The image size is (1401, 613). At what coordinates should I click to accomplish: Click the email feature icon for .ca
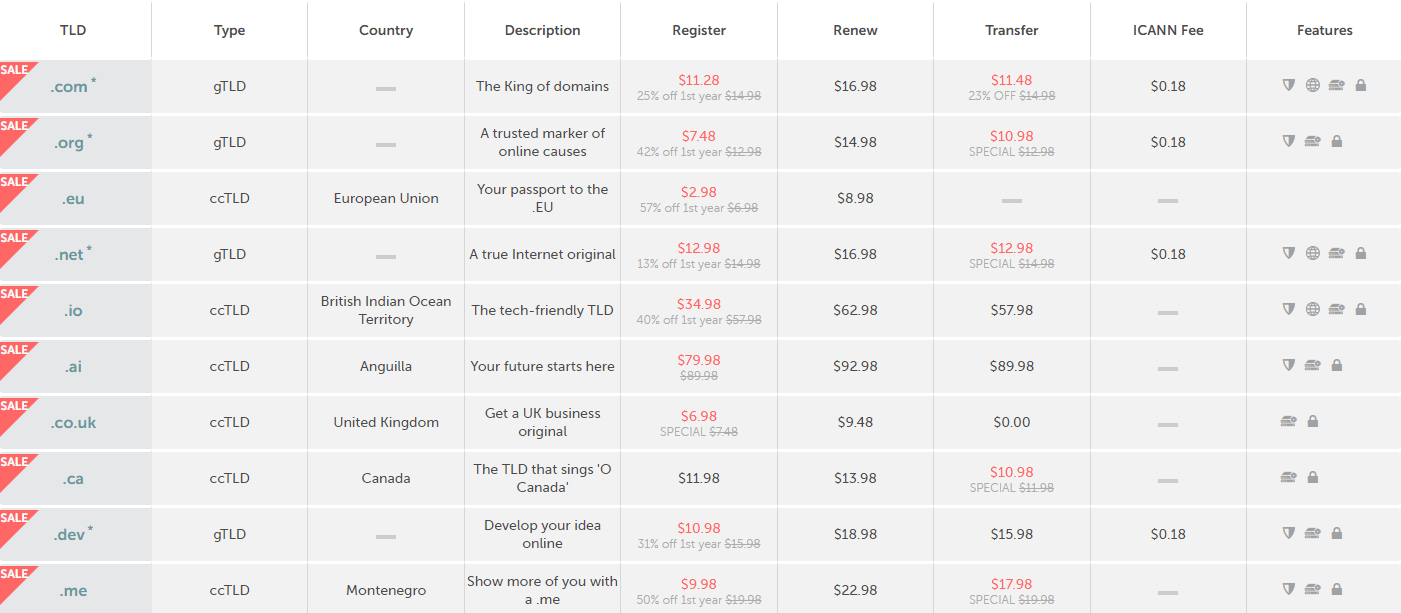click(1286, 477)
